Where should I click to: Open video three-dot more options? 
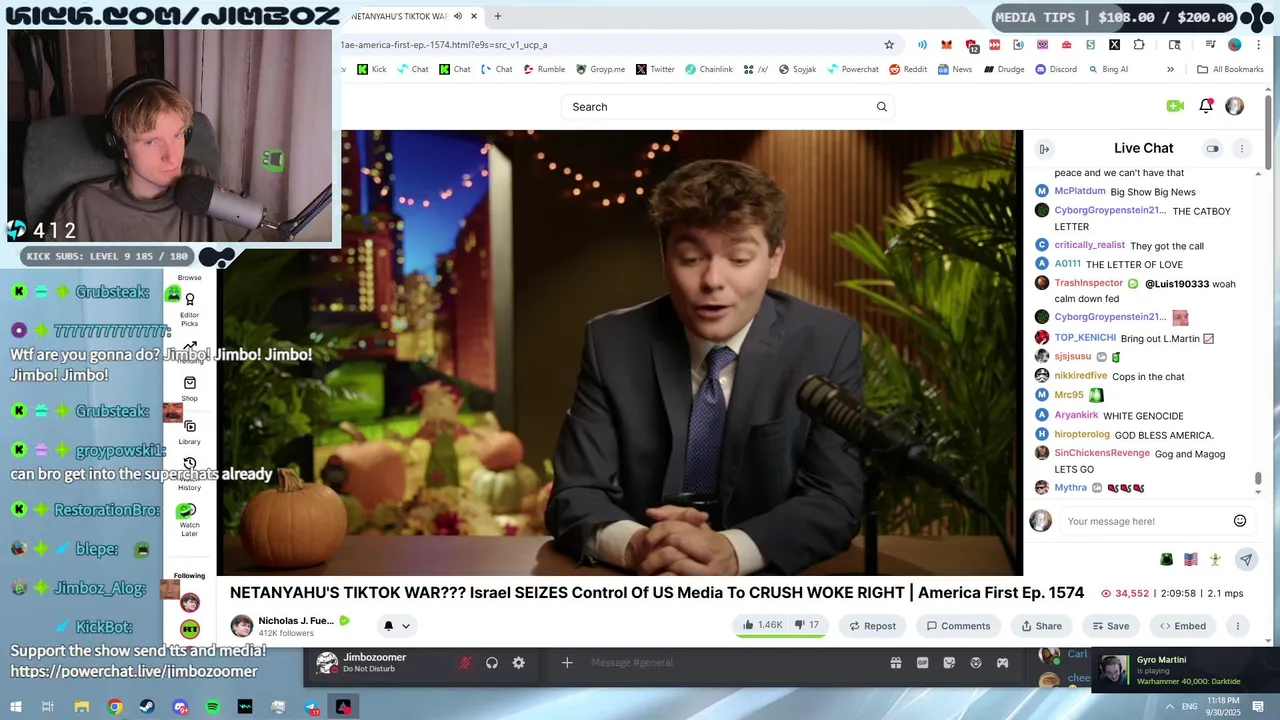point(1237,626)
